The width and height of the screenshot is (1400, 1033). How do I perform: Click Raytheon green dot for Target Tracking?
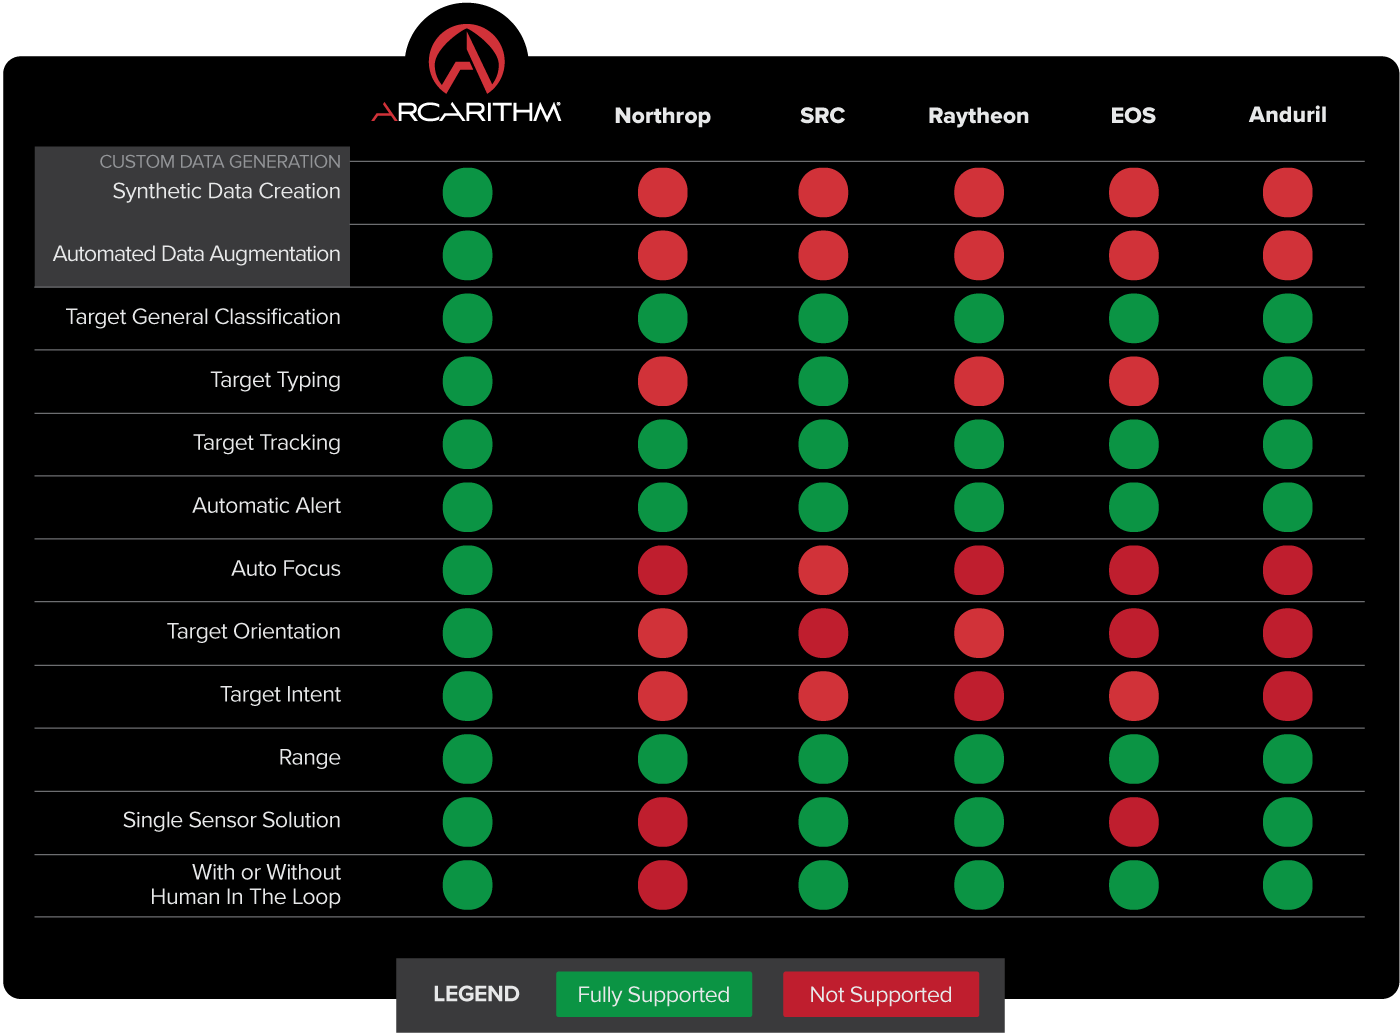point(979,445)
